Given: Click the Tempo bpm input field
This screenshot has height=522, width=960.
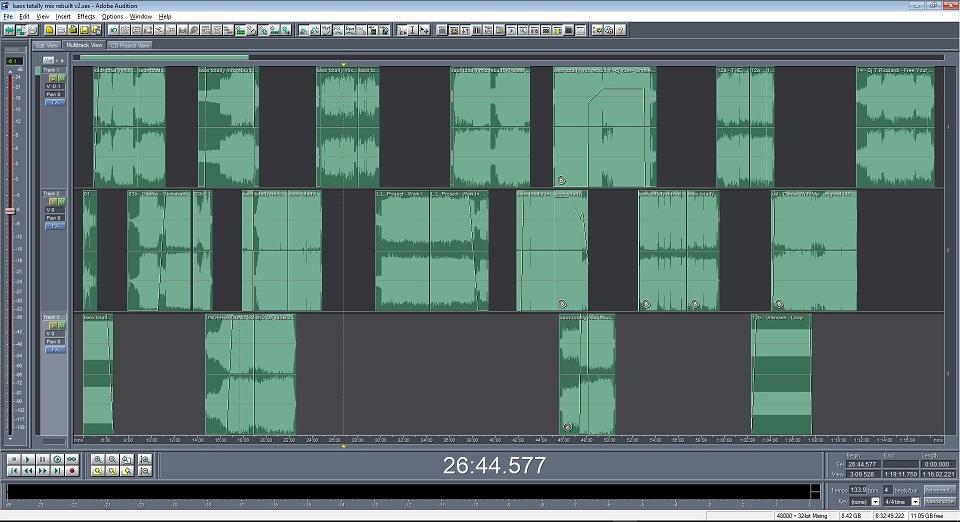Looking at the screenshot, I should 858,490.
